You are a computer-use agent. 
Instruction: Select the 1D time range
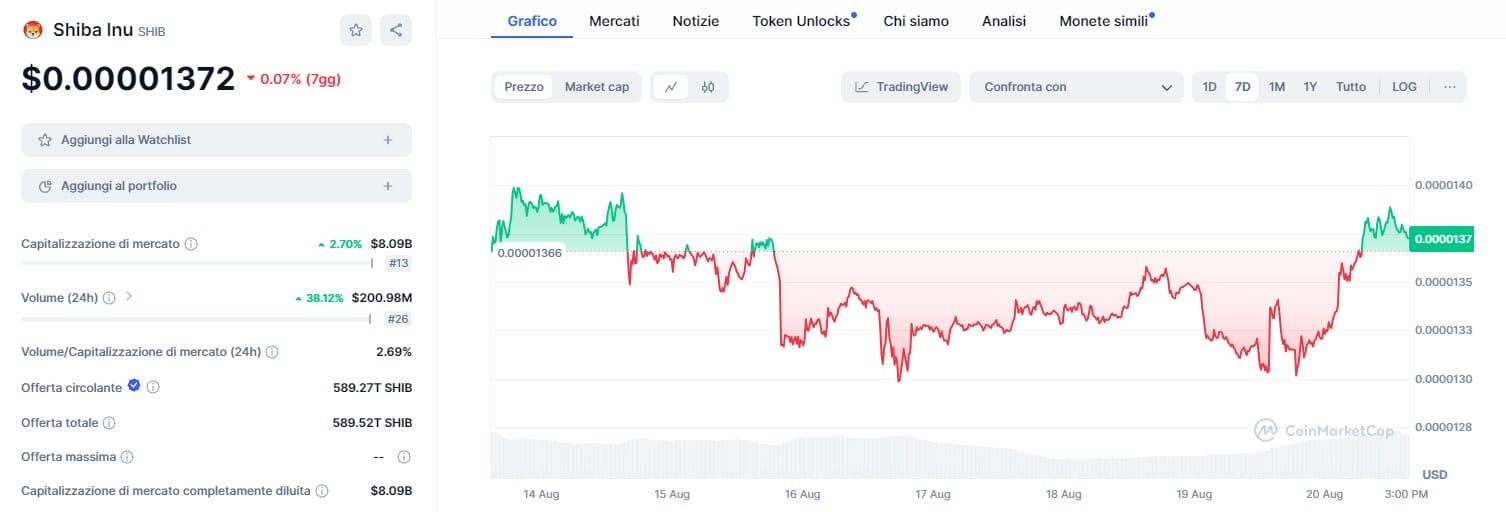click(x=1209, y=87)
